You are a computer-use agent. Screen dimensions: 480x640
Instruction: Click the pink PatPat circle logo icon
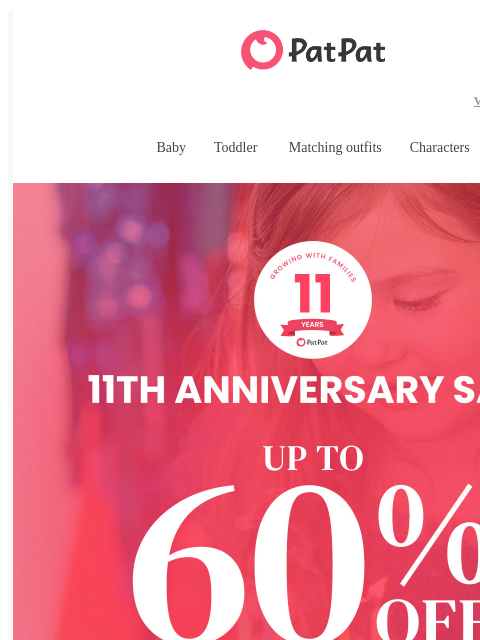262,50
